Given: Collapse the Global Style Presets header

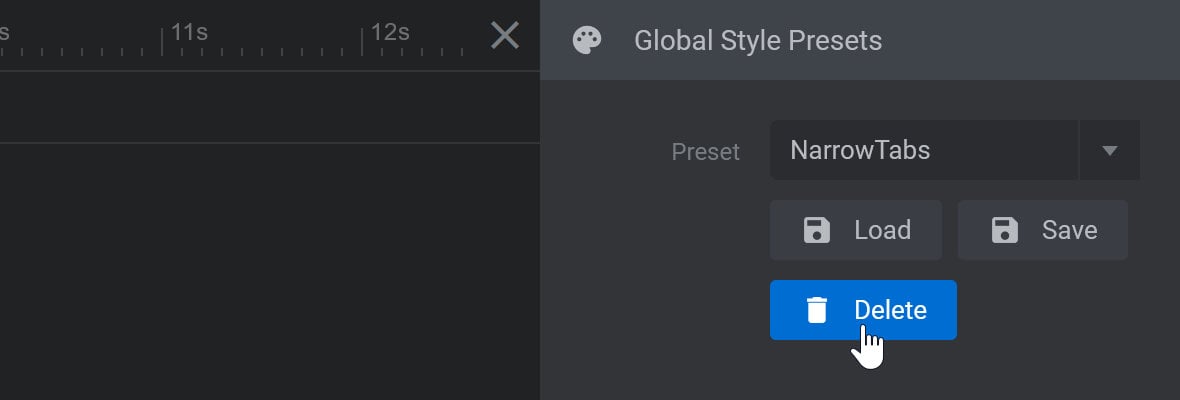Looking at the screenshot, I should point(860,40).
